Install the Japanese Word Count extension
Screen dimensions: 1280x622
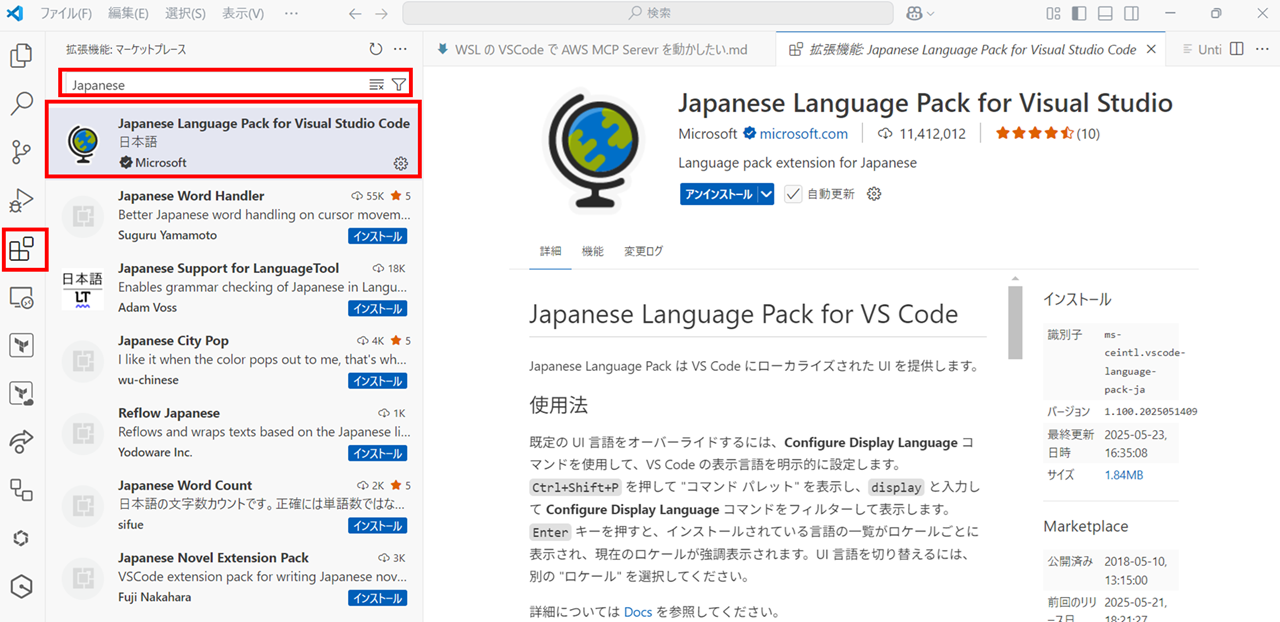pyautogui.click(x=377, y=526)
